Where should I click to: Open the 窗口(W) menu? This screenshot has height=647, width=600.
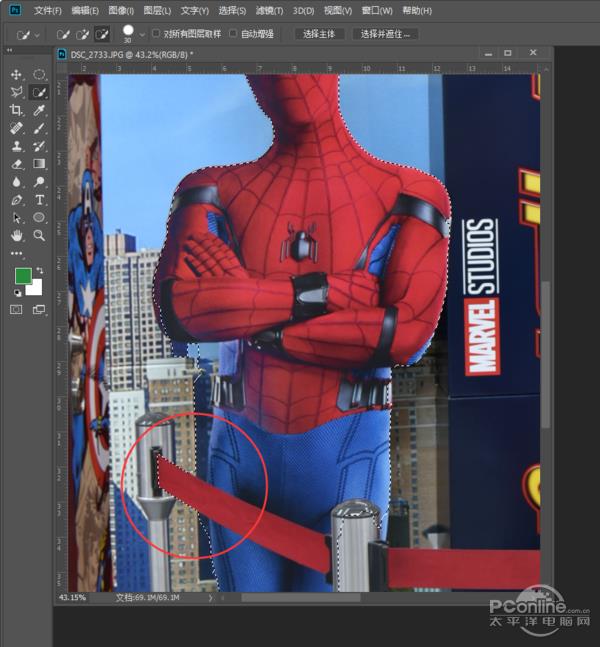click(377, 10)
